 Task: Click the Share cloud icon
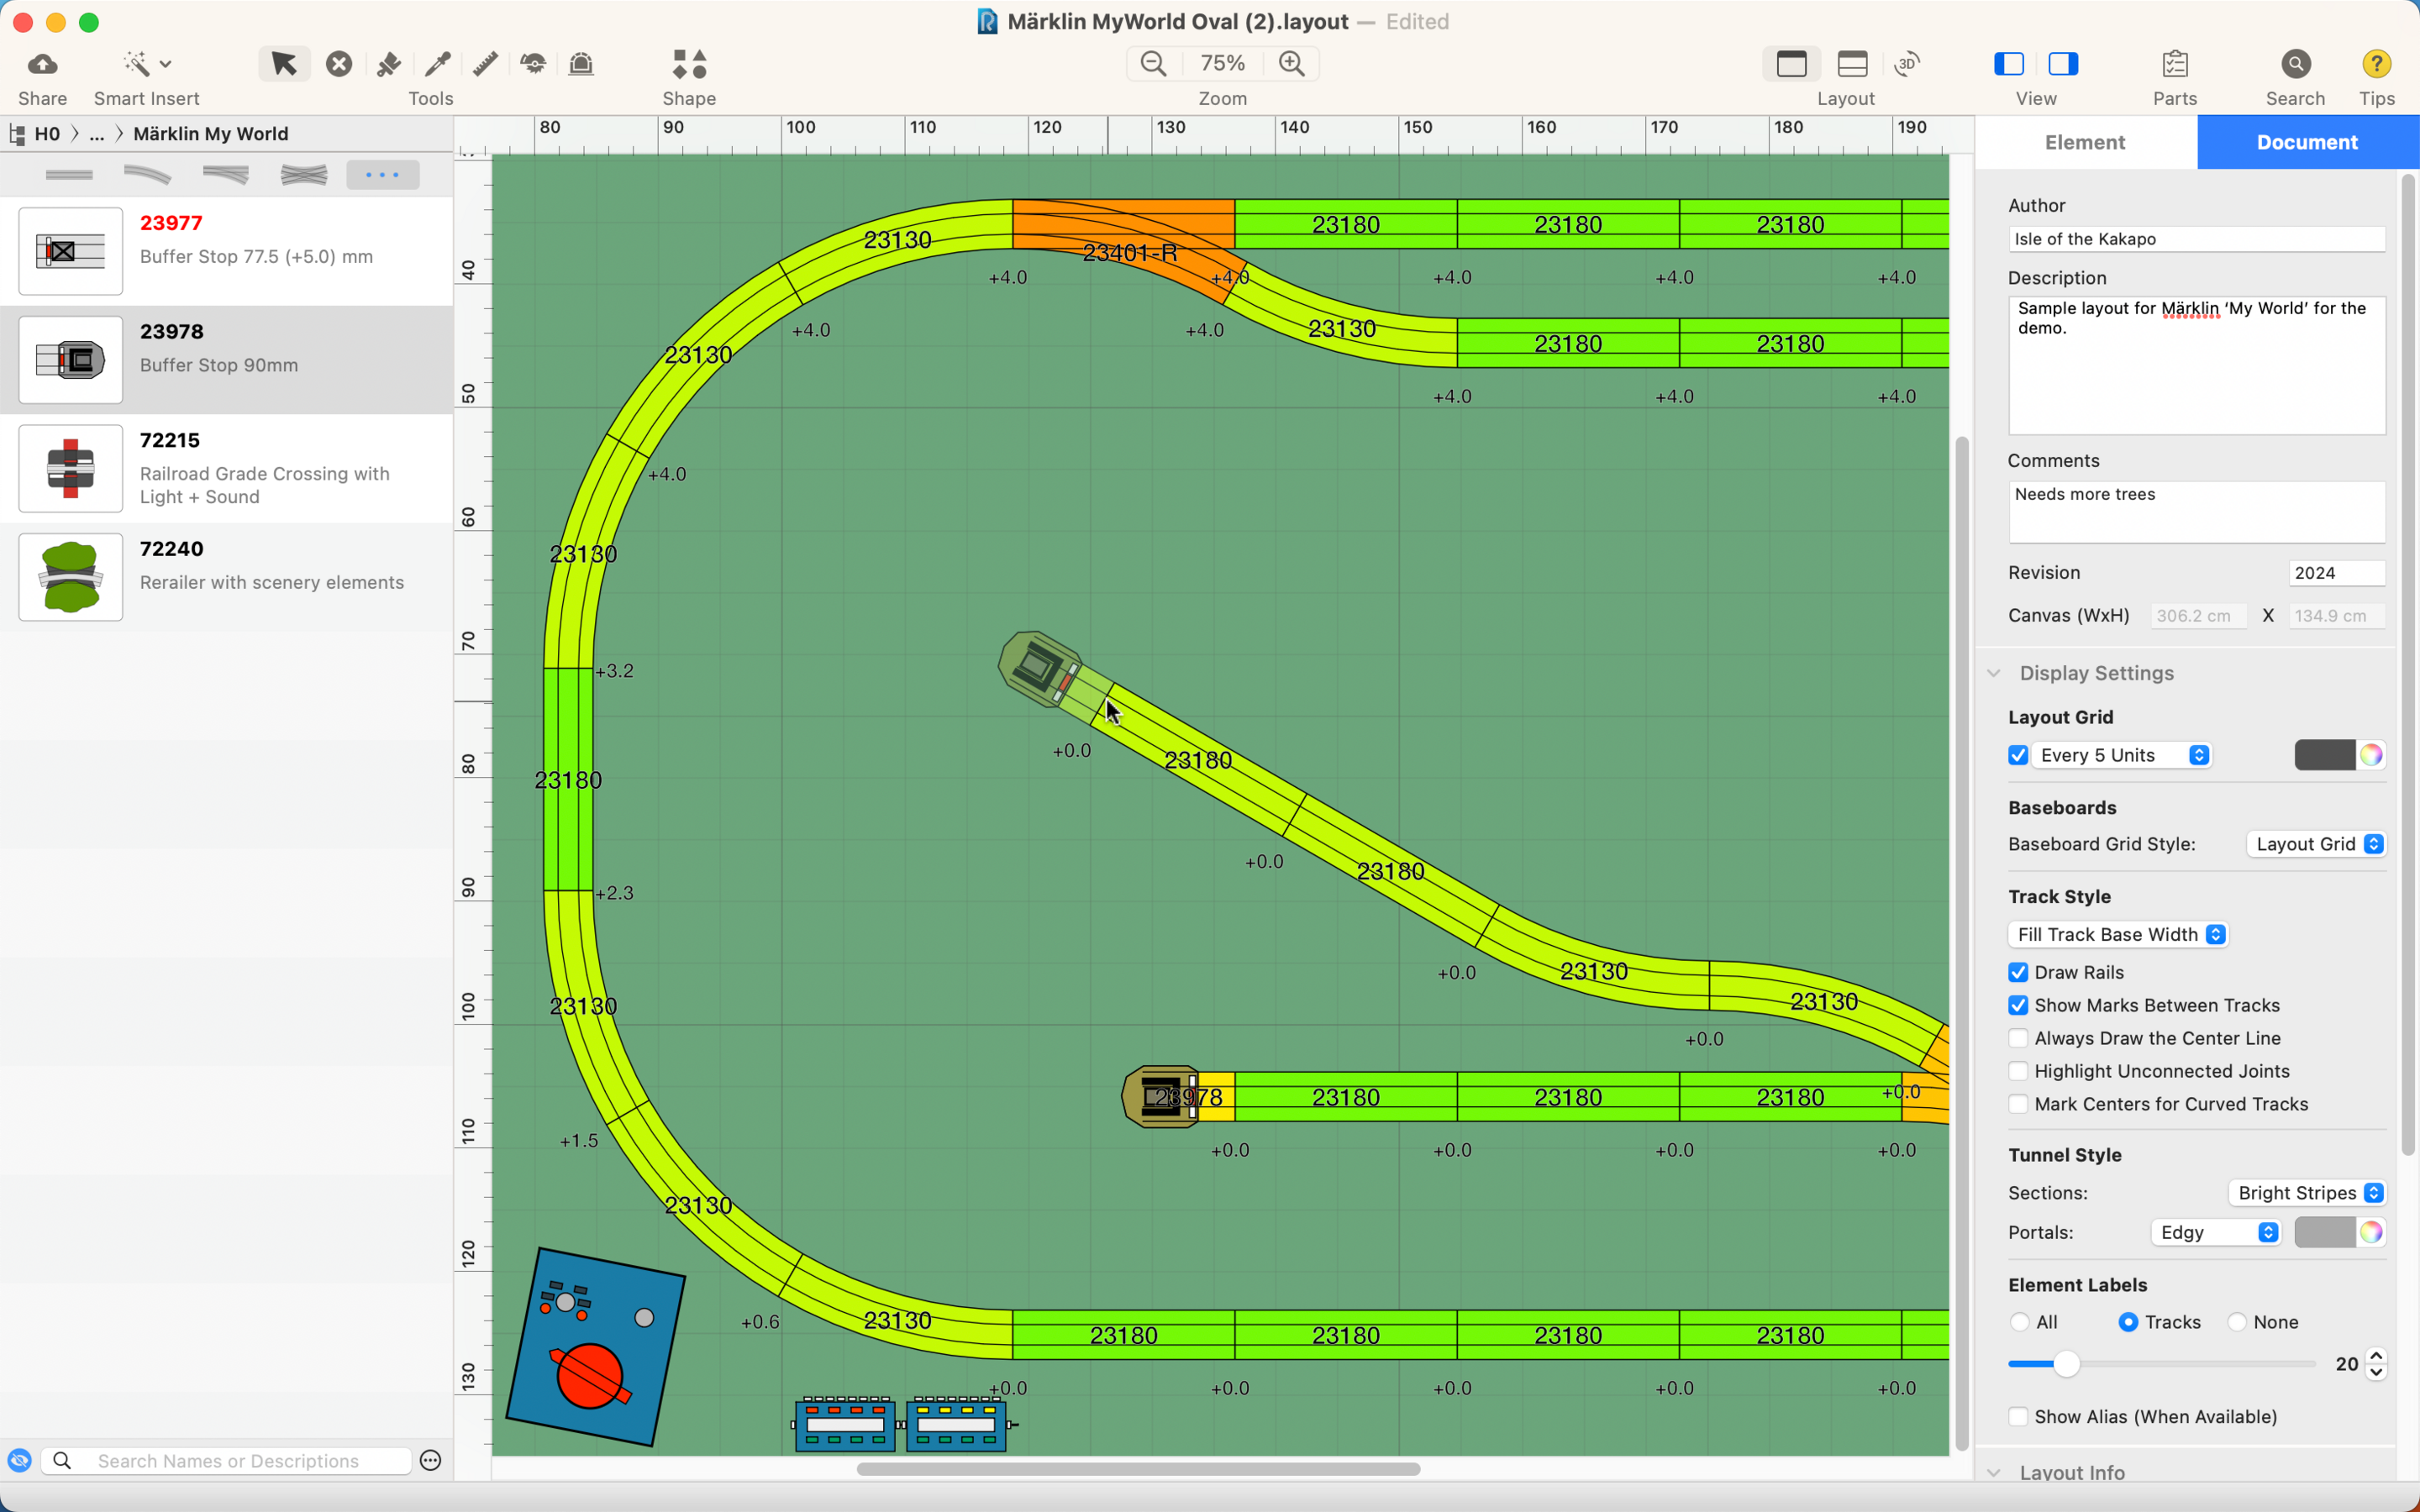42,64
